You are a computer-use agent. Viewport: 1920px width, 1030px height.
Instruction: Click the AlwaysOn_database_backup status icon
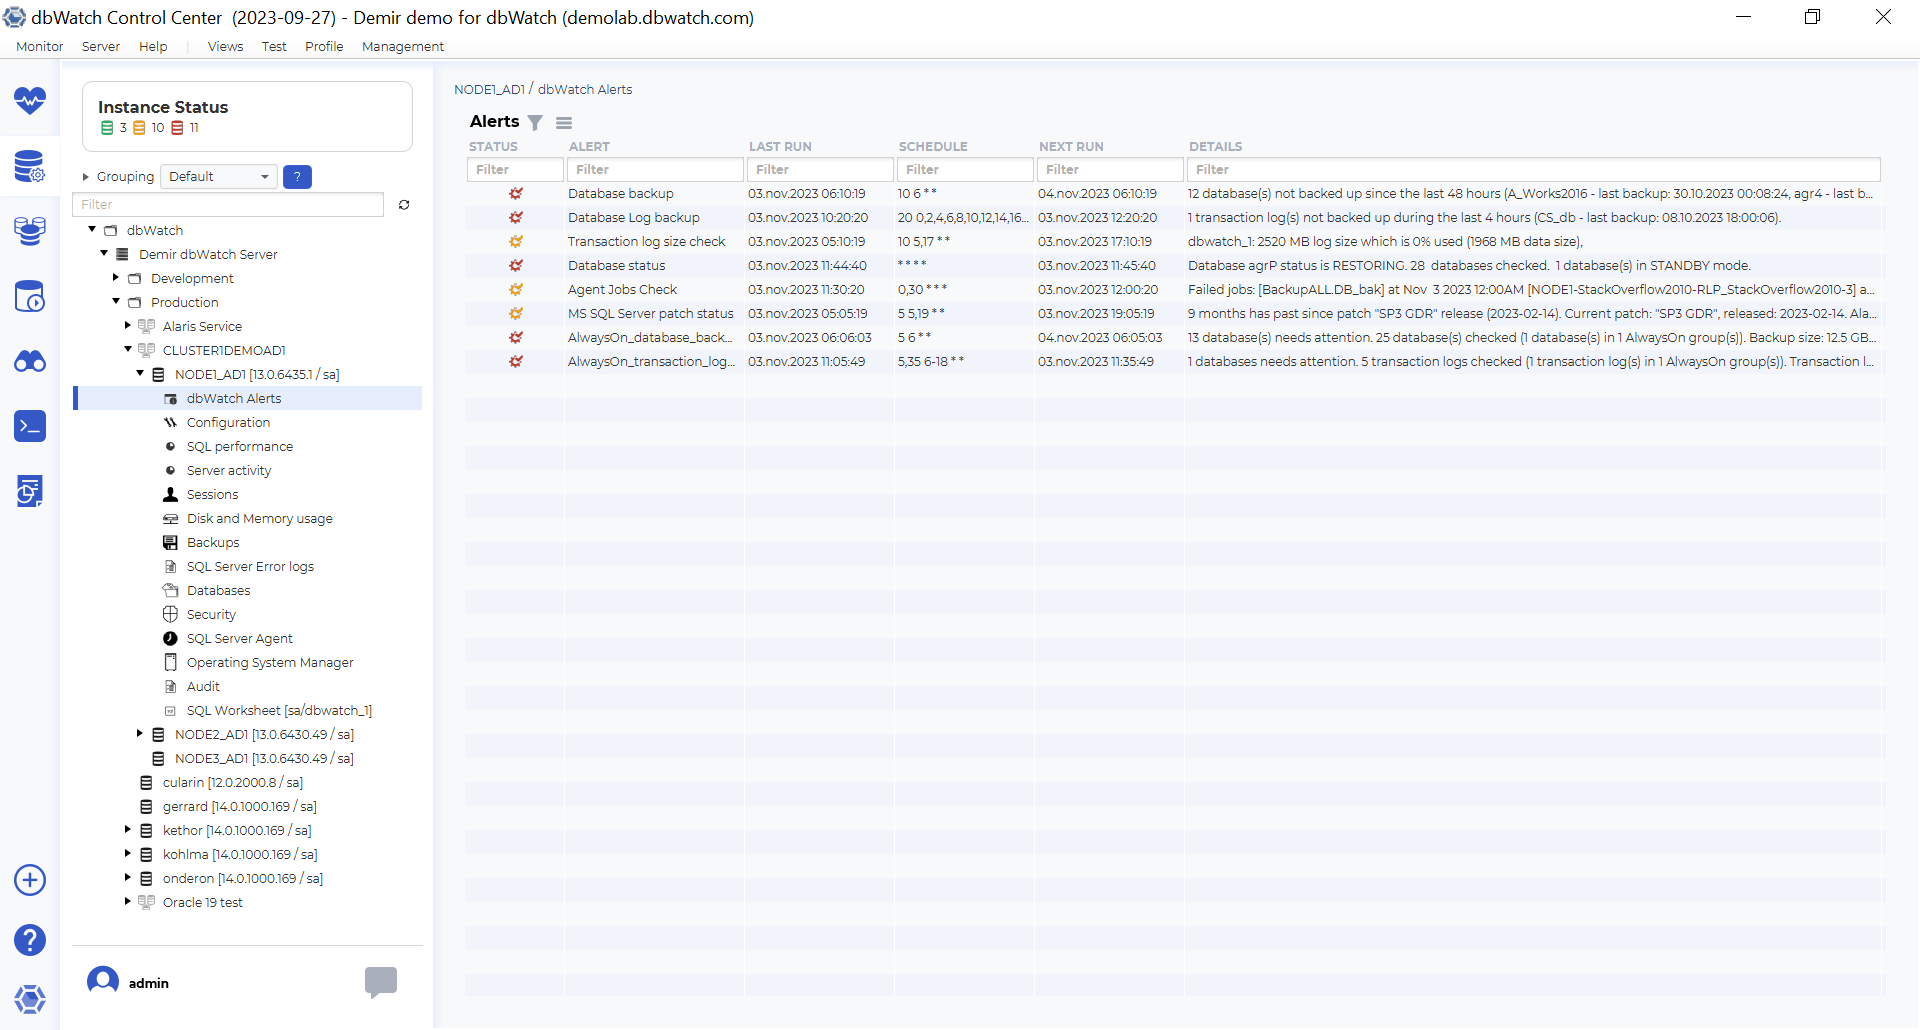pos(516,337)
